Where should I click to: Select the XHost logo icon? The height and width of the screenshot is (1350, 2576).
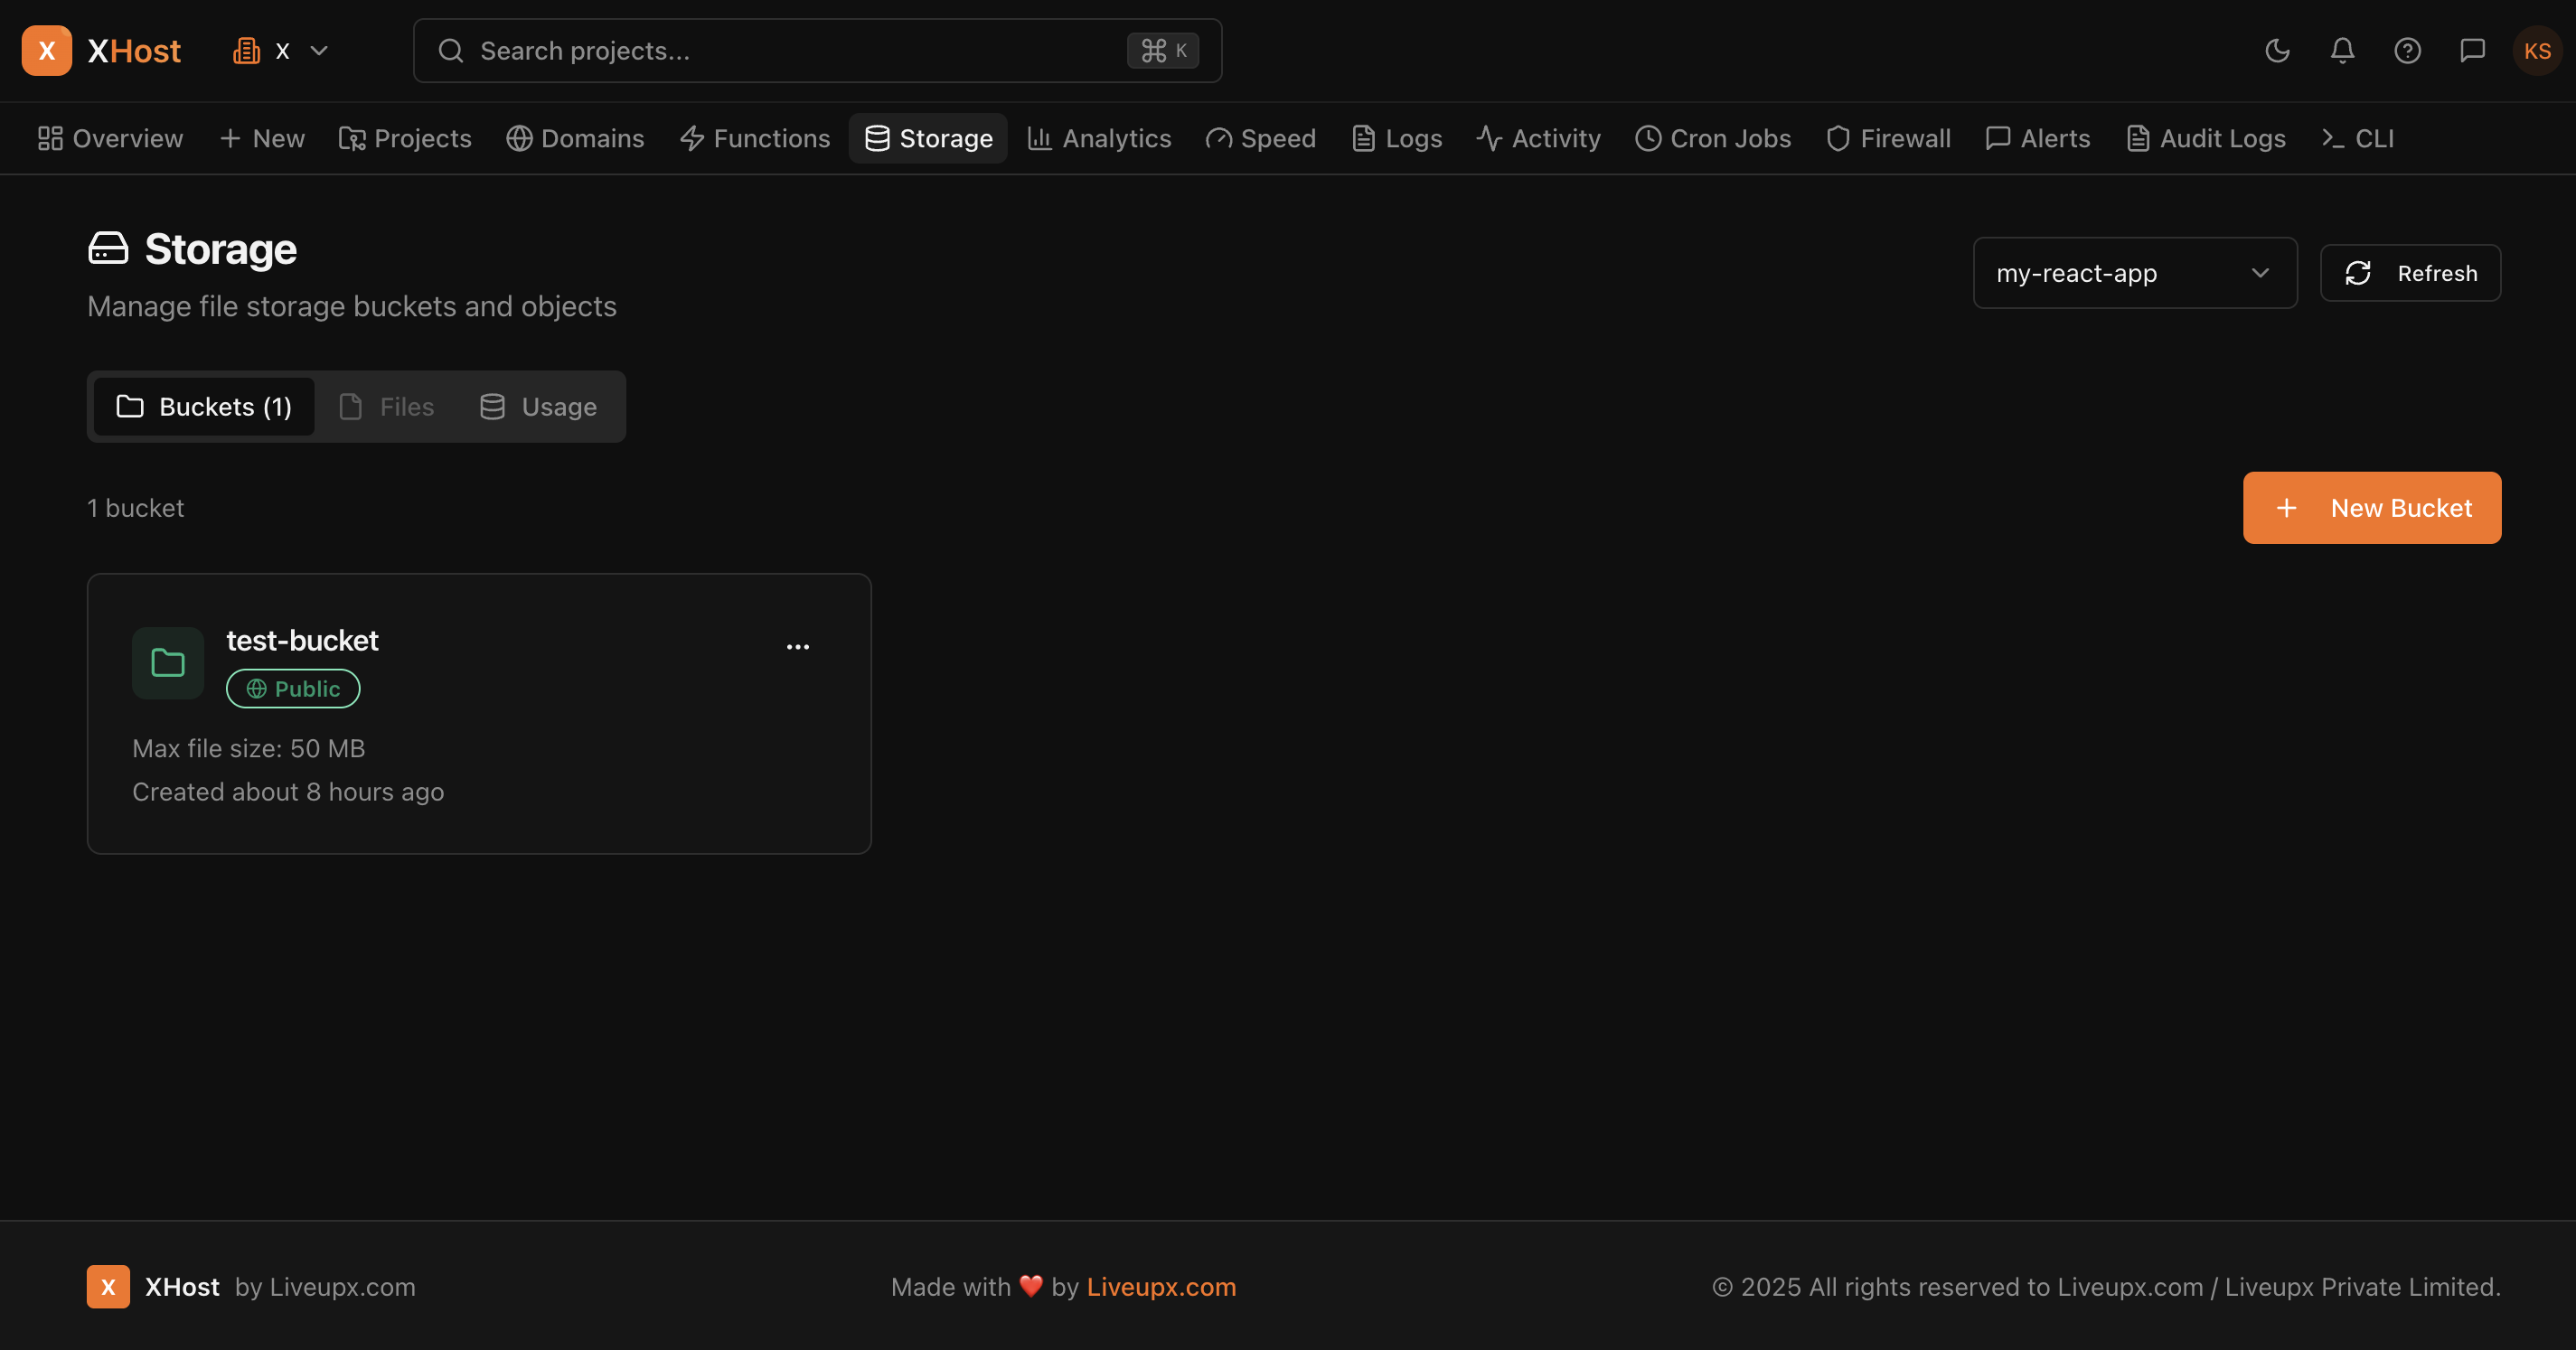click(x=47, y=50)
